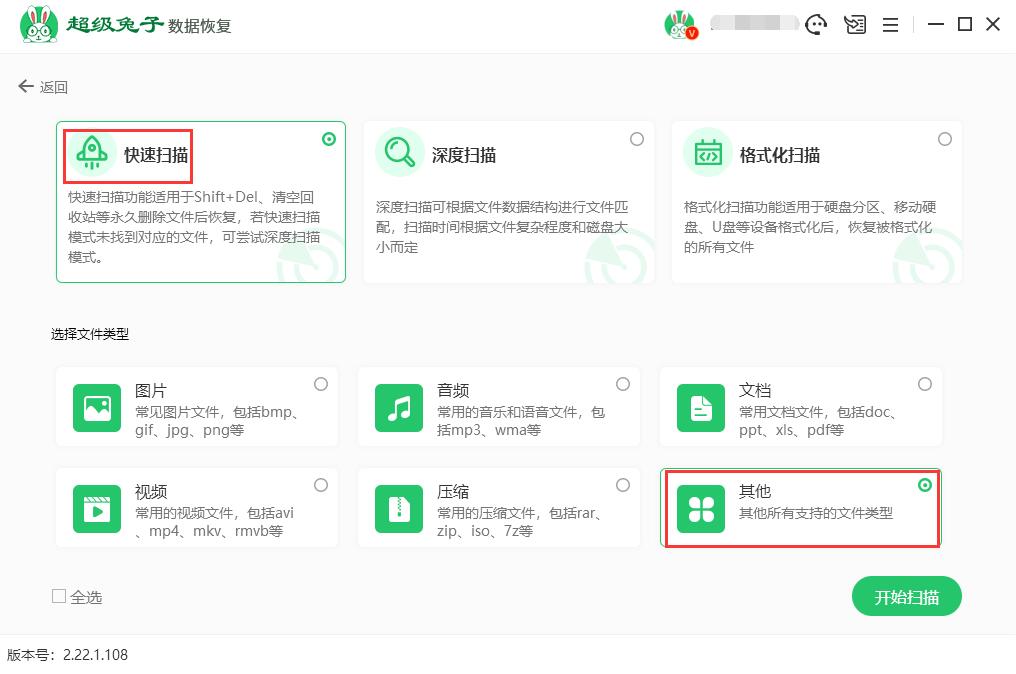The width and height of the screenshot is (1016, 674).
Task: Select the 压缩 file type radio
Action: 623,485
